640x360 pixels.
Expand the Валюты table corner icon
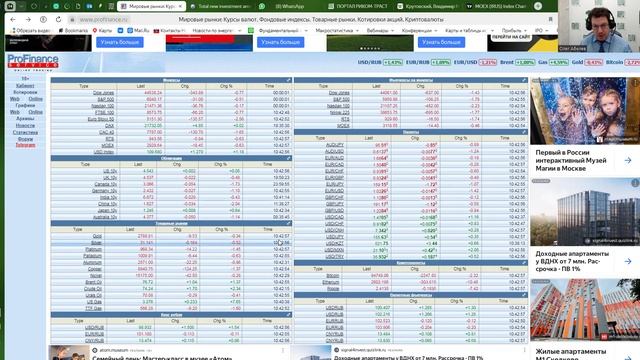click(524, 132)
